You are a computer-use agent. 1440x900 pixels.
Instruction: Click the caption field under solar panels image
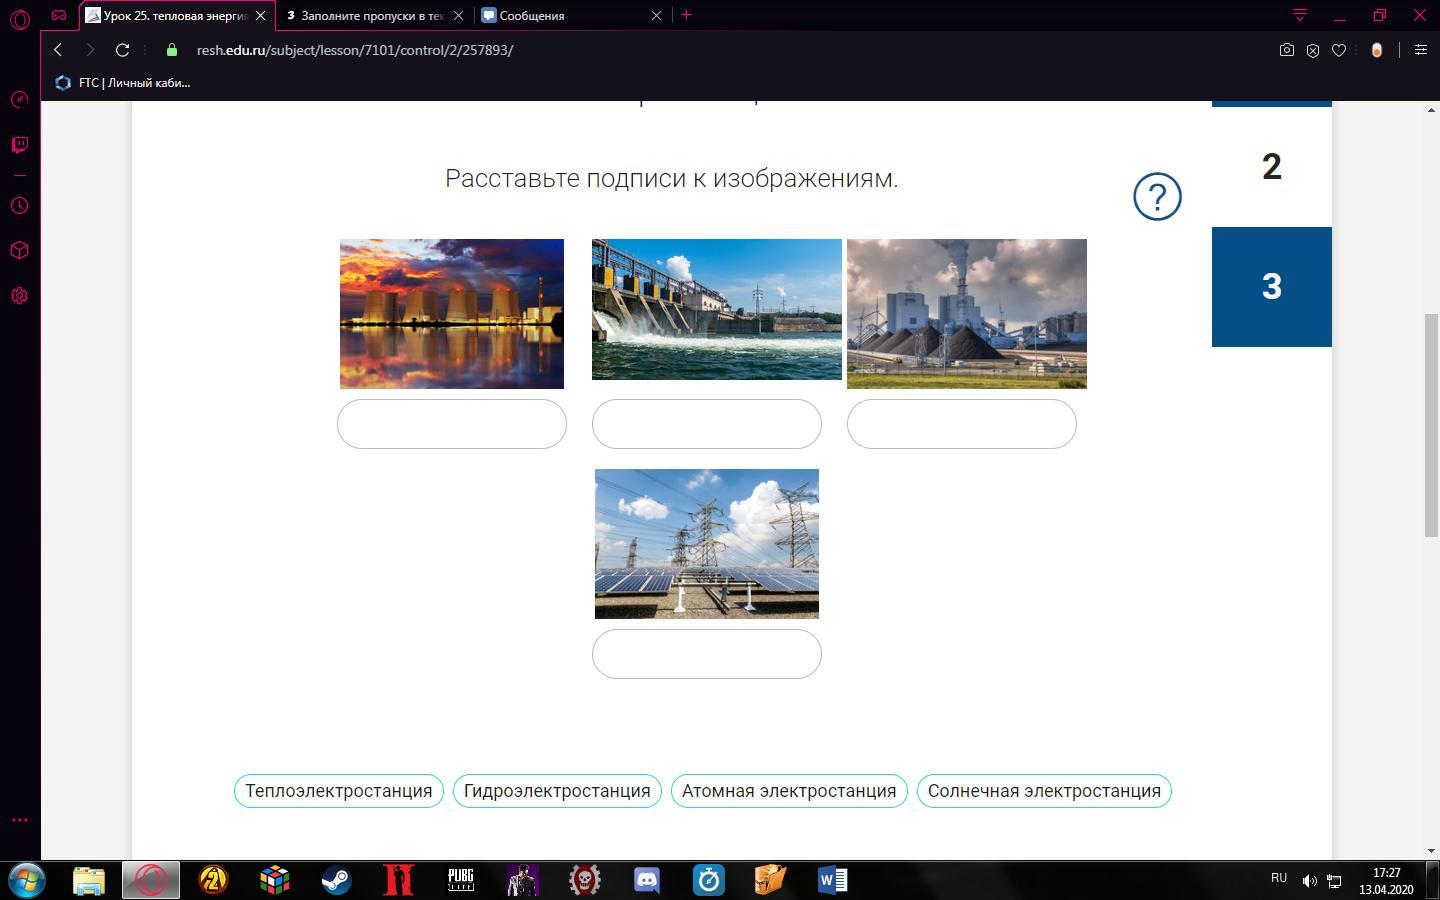(707, 654)
